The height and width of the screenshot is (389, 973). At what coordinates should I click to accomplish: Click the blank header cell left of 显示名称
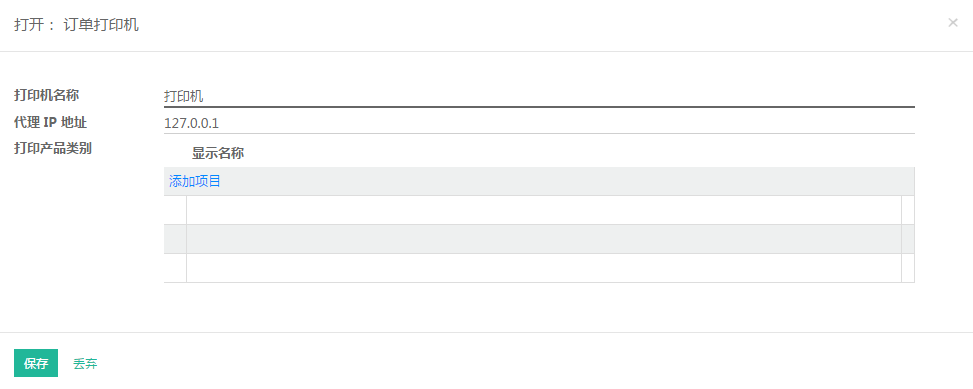[x=175, y=154]
